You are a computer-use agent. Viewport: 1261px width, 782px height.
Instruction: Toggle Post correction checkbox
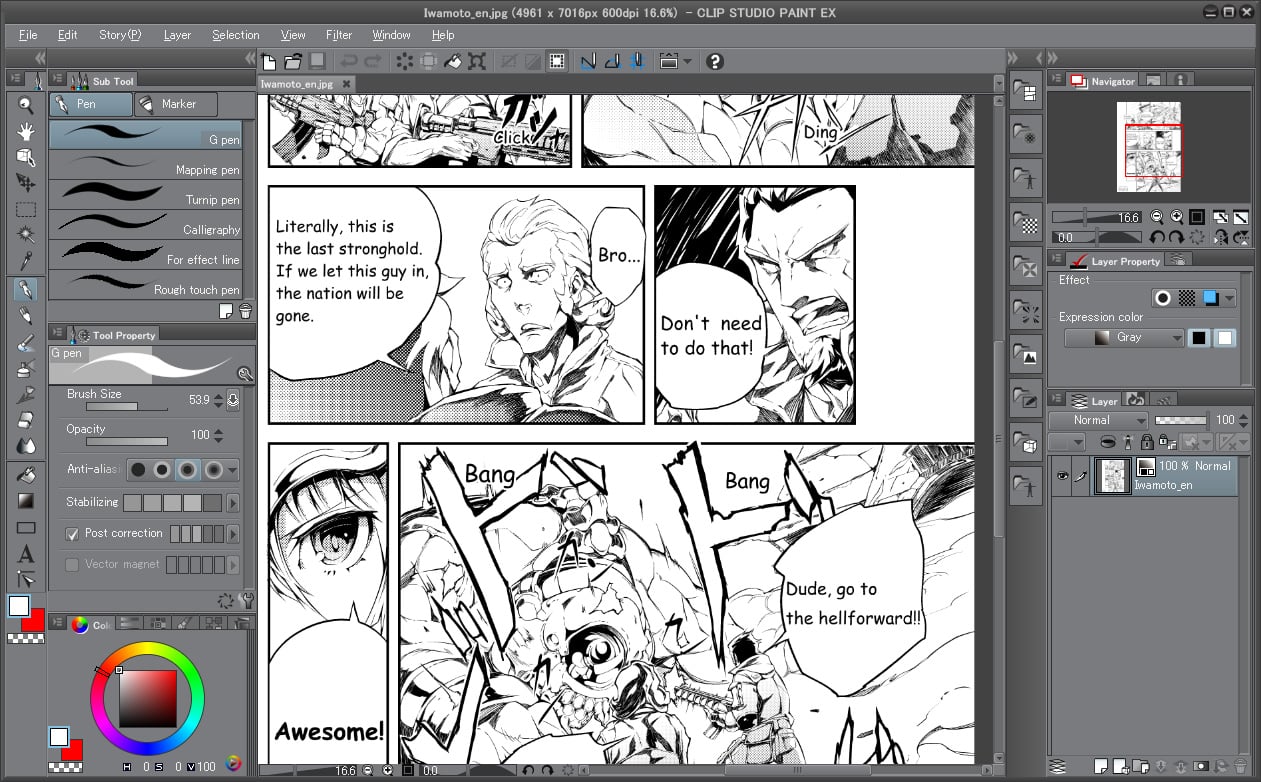coord(72,533)
